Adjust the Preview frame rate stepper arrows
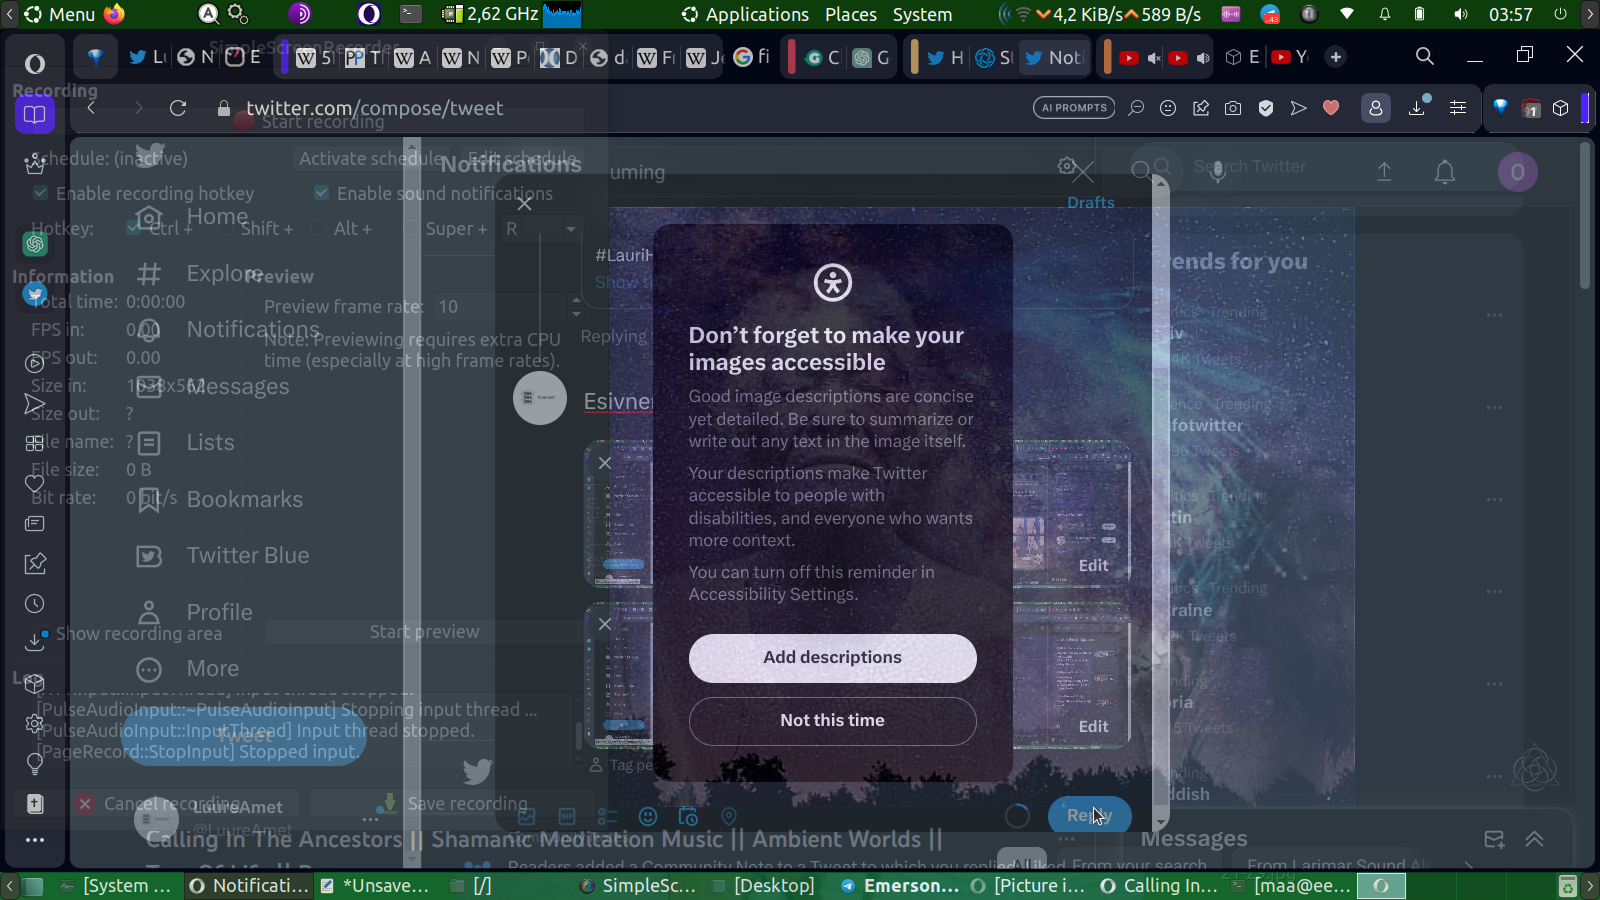This screenshot has height=900, width=1600. coord(575,307)
